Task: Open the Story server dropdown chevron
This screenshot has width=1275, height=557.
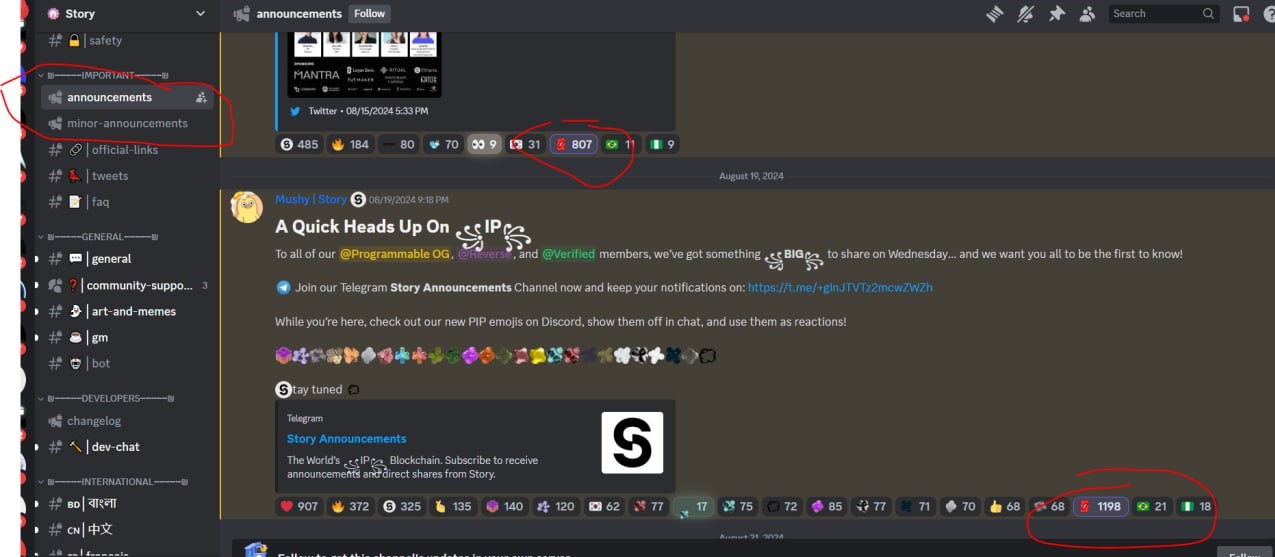Action: [x=200, y=14]
